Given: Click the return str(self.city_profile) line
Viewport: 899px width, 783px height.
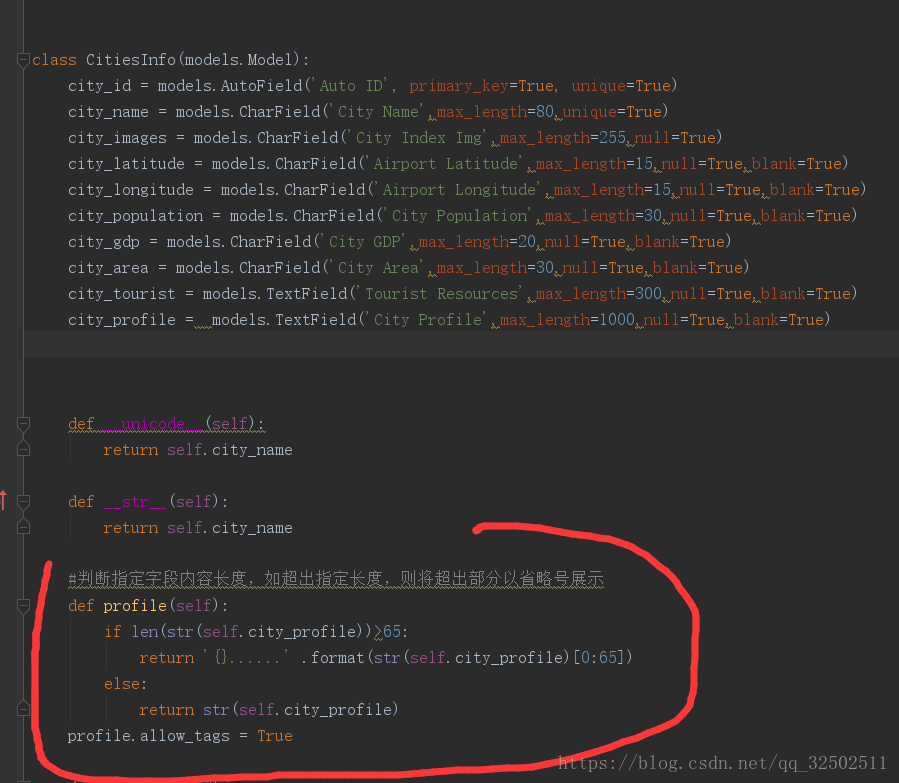Looking at the screenshot, I should coord(269,710).
